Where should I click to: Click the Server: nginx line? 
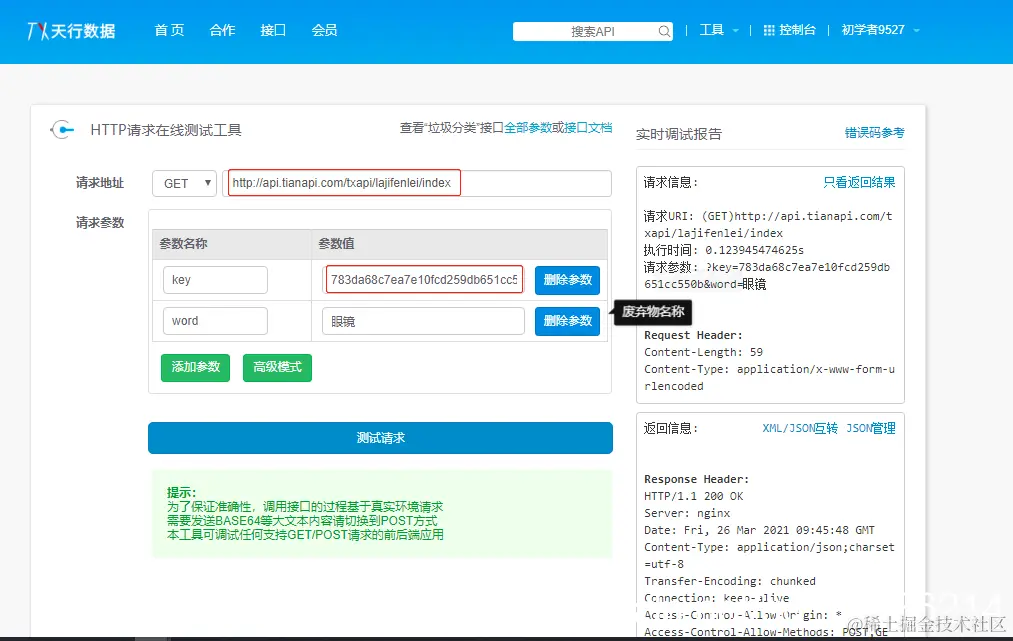[x=687, y=513]
